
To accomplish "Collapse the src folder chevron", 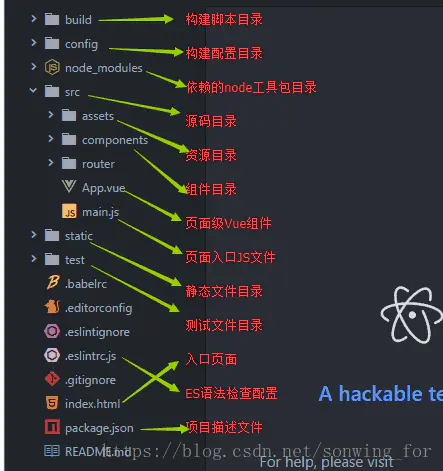I will (33, 90).
